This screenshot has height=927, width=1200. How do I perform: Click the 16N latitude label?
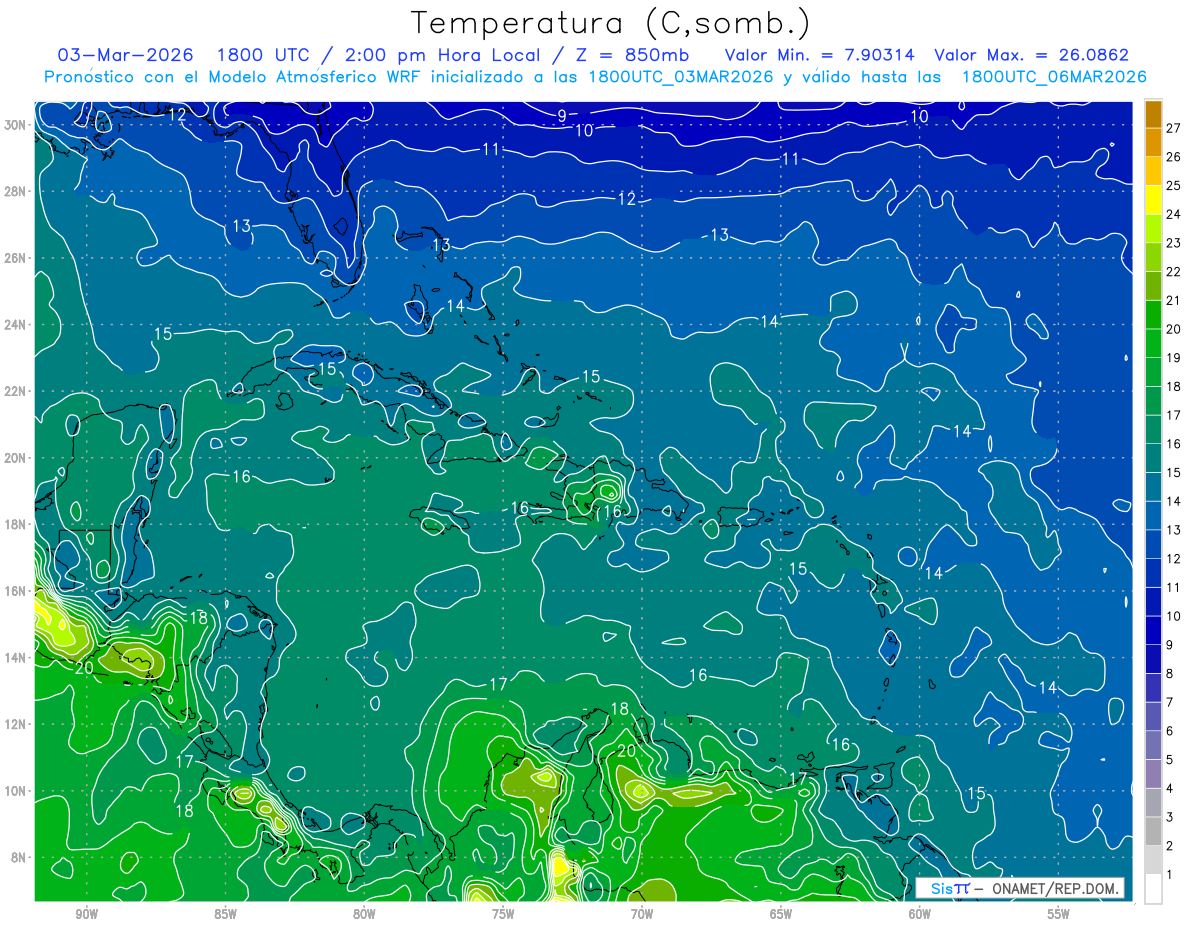tap(17, 591)
